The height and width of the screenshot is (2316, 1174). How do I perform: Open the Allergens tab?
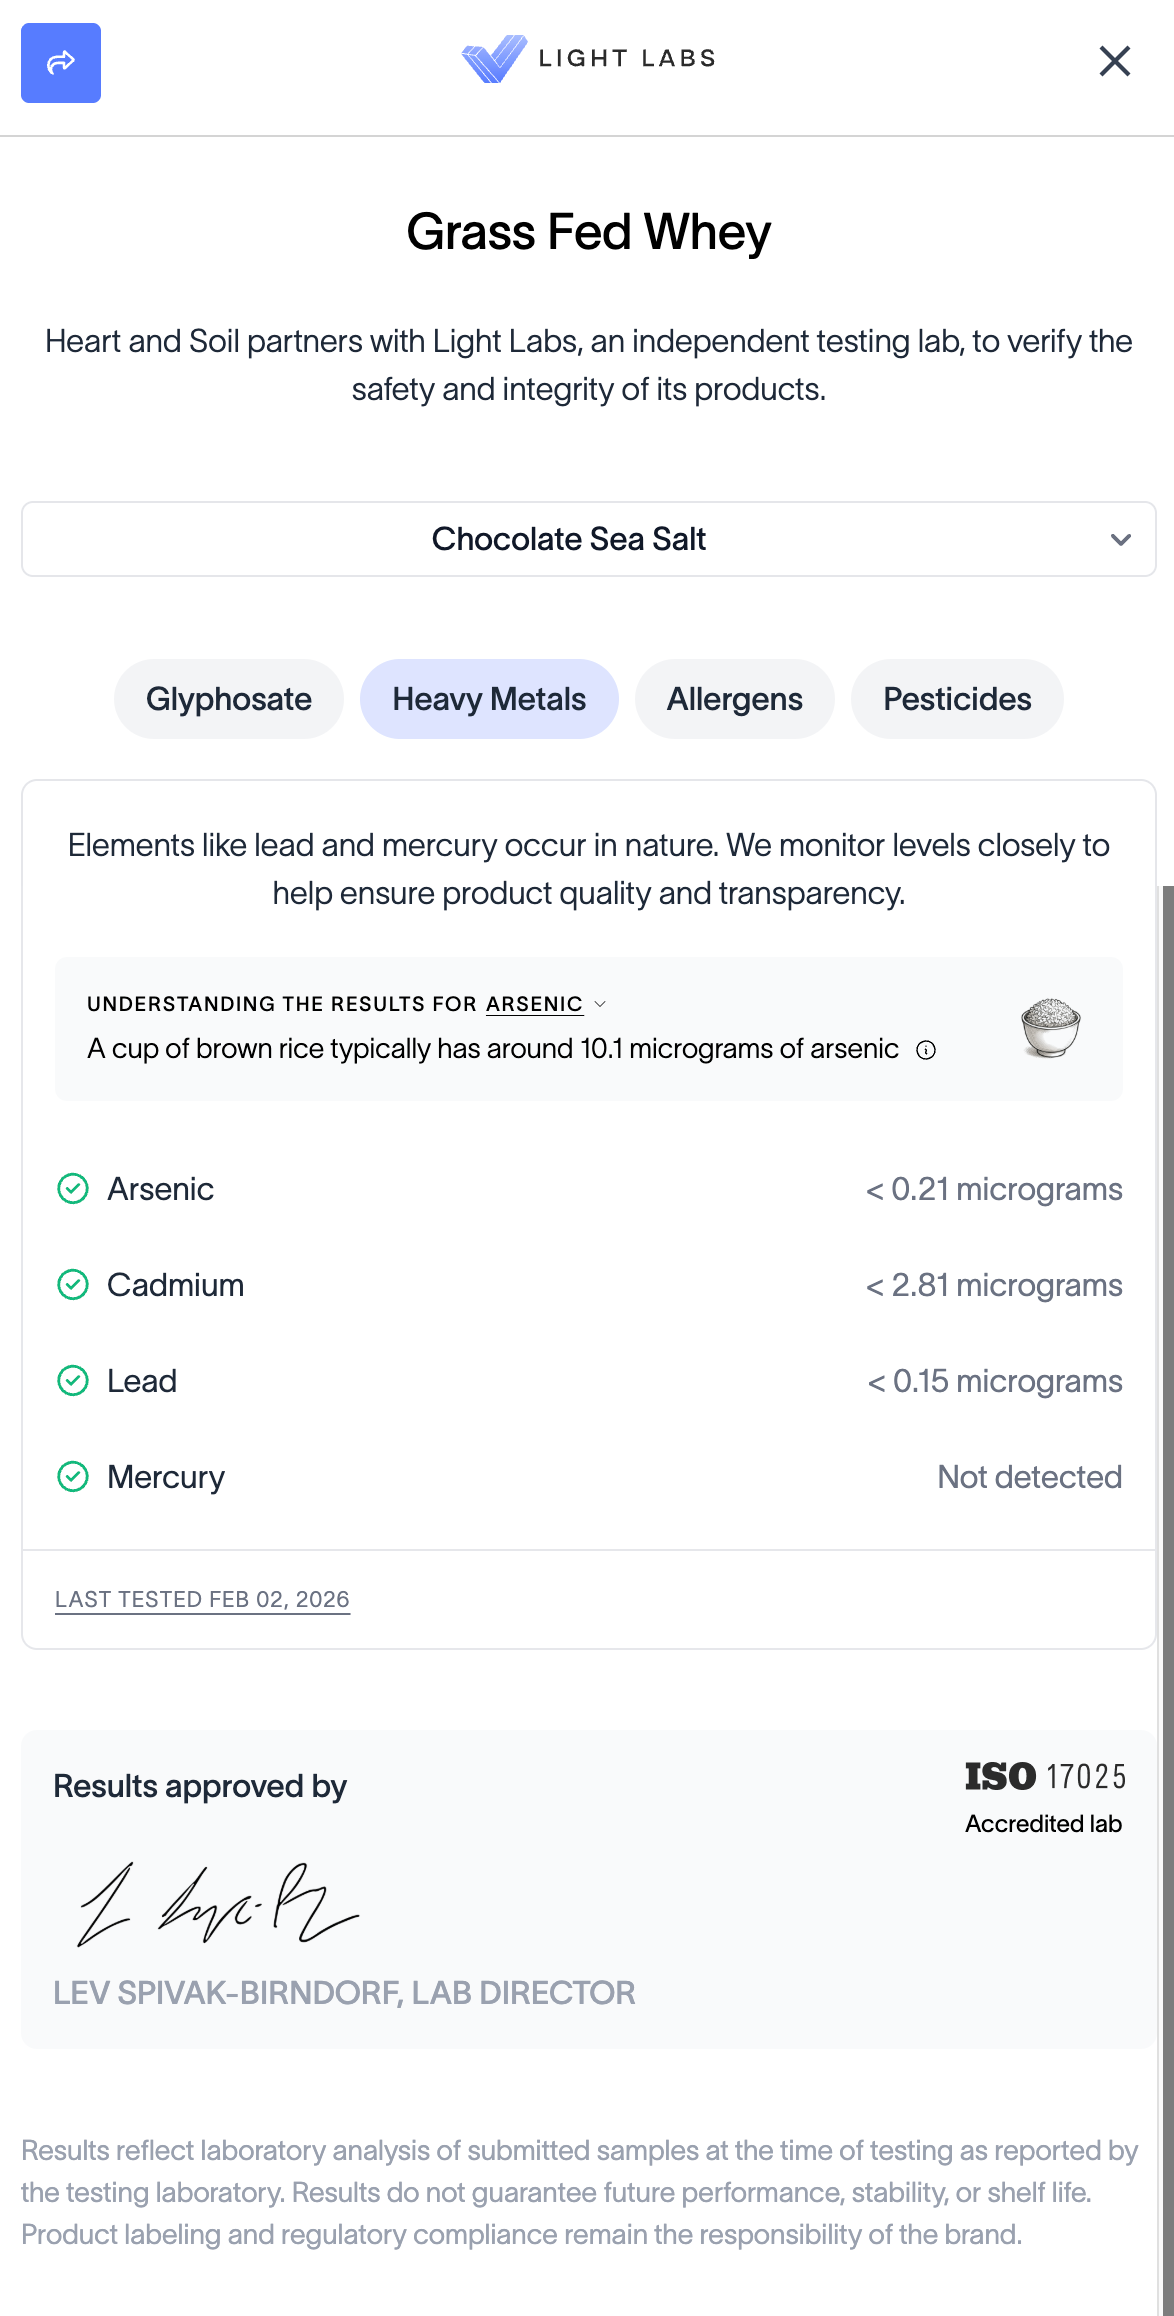tap(735, 699)
